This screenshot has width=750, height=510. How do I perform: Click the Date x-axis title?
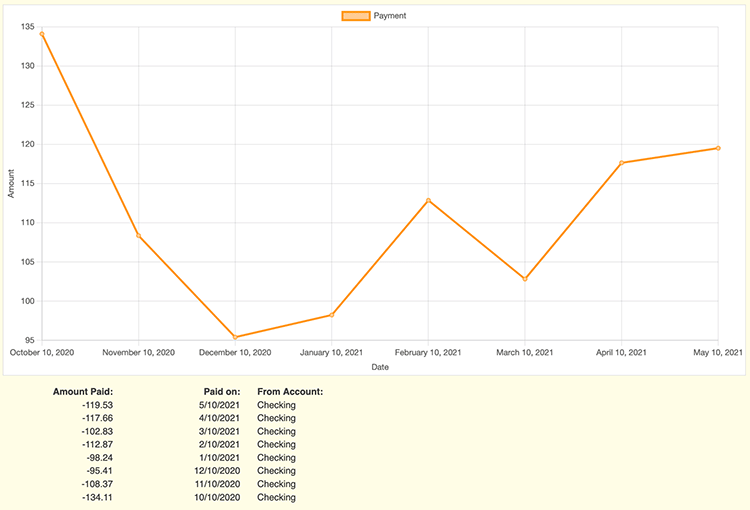point(380,367)
